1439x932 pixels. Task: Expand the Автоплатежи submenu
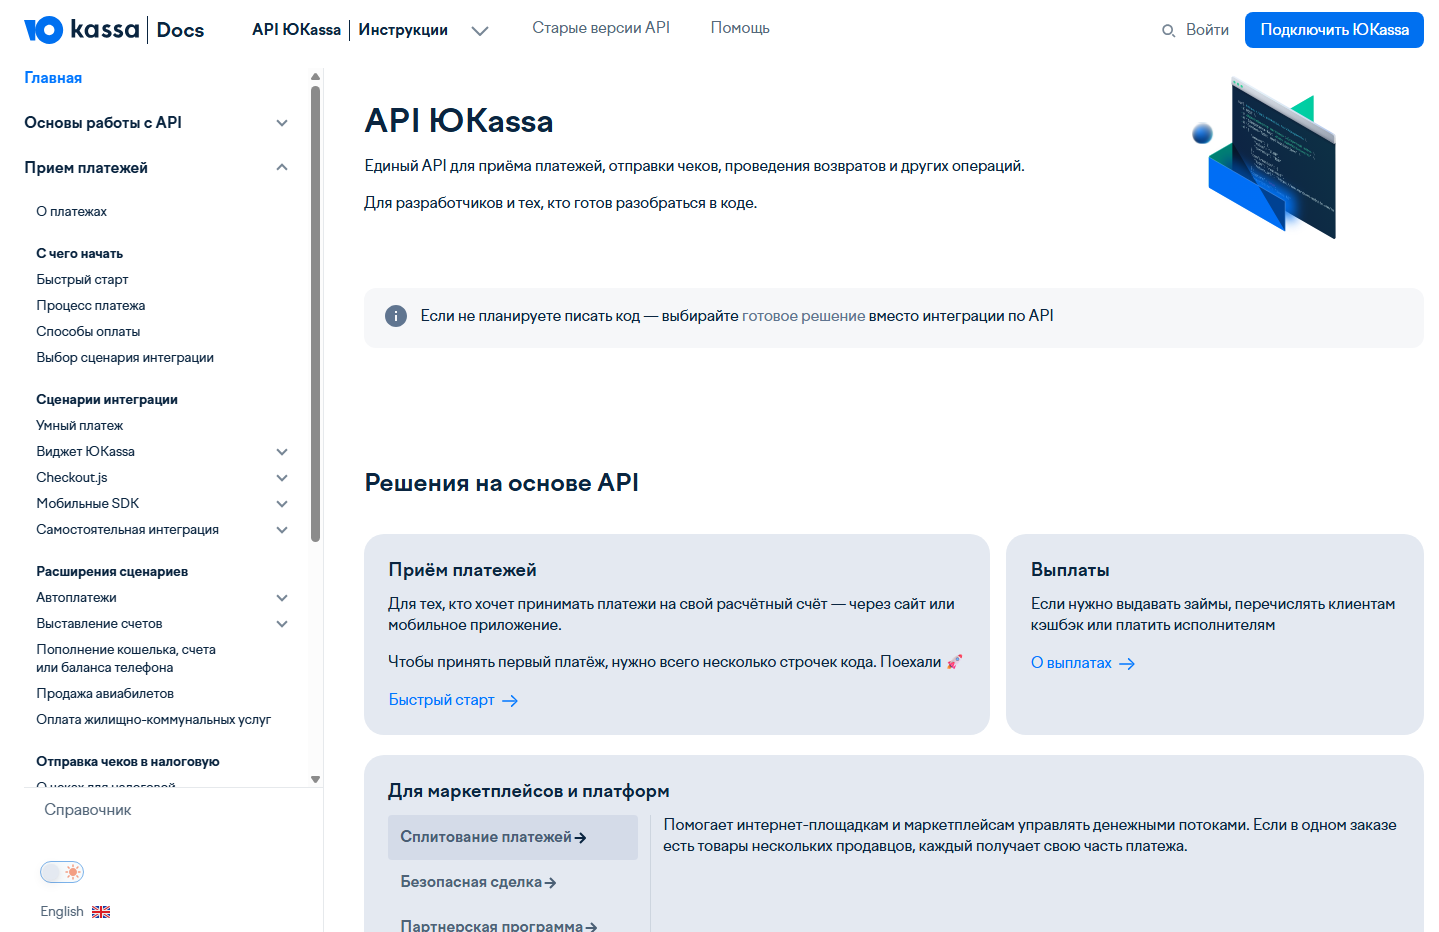282,598
